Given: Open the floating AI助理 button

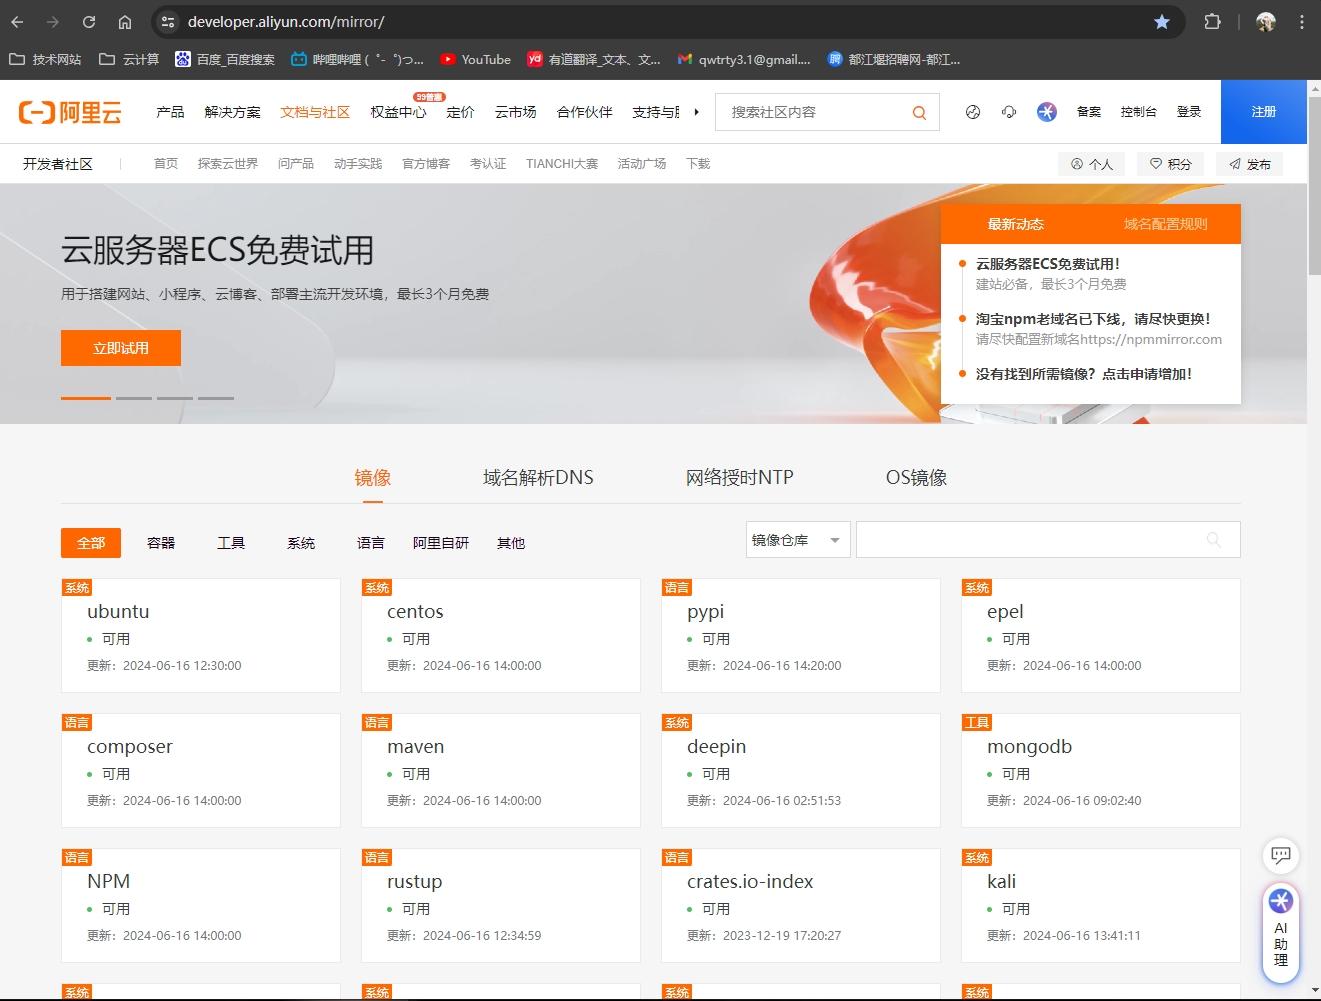Looking at the screenshot, I should [x=1281, y=932].
